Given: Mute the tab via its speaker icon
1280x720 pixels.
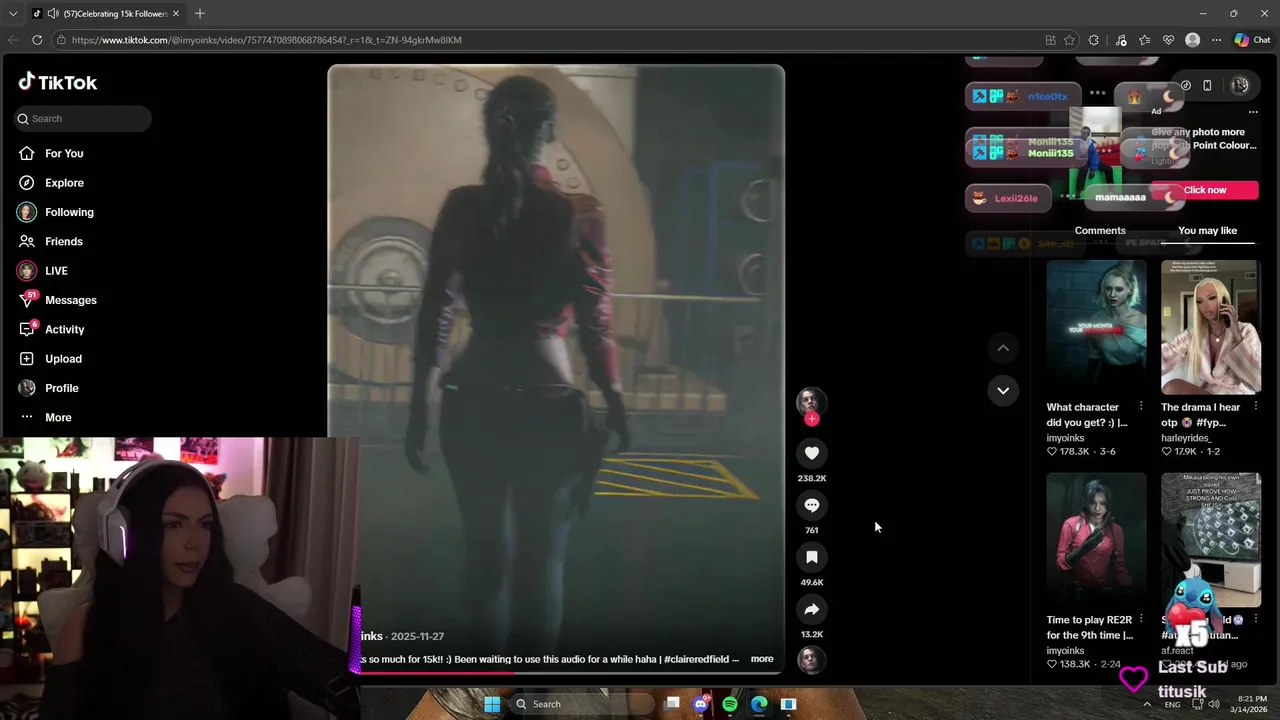Looking at the screenshot, I should click(x=52, y=13).
